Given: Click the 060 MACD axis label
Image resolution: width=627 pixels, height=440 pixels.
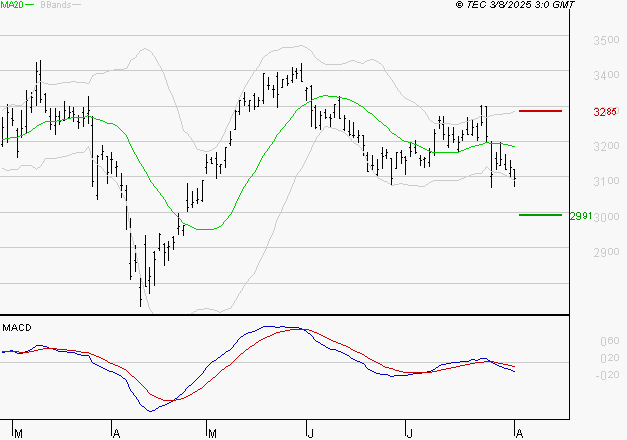Looking at the screenshot, I should [x=610, y=341].
